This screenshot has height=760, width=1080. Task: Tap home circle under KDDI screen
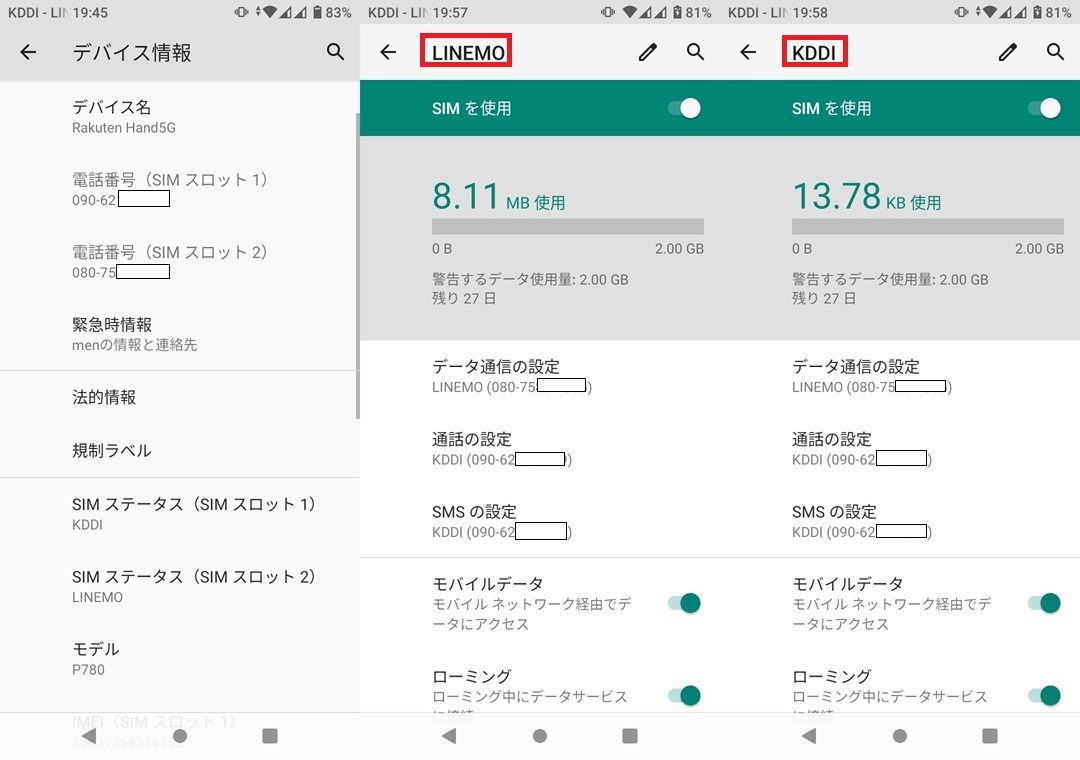(900, 736)
